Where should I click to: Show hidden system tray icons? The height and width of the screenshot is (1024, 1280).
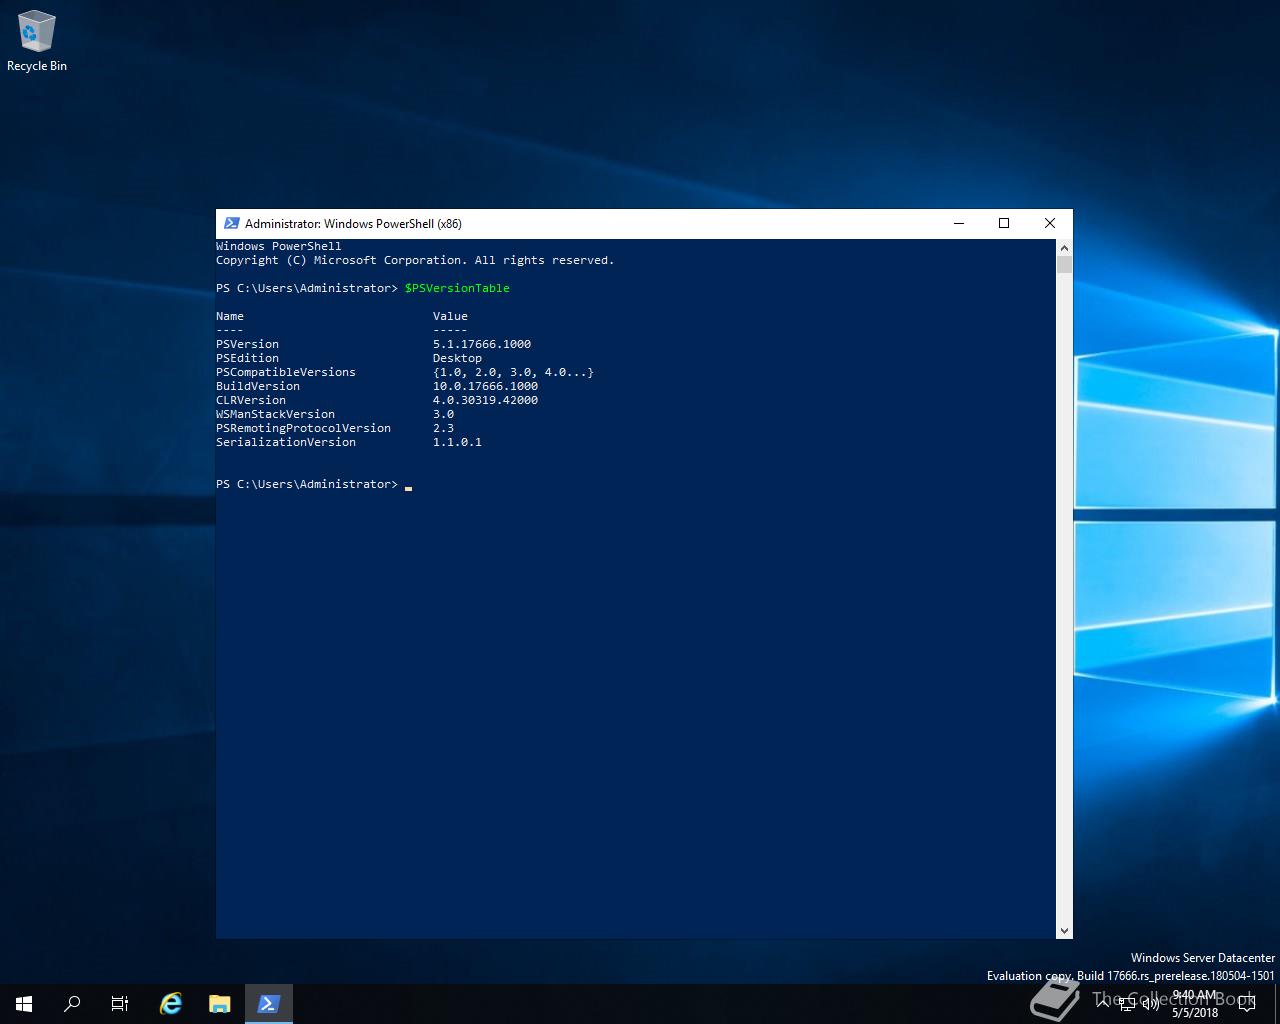(1103, 1004)
